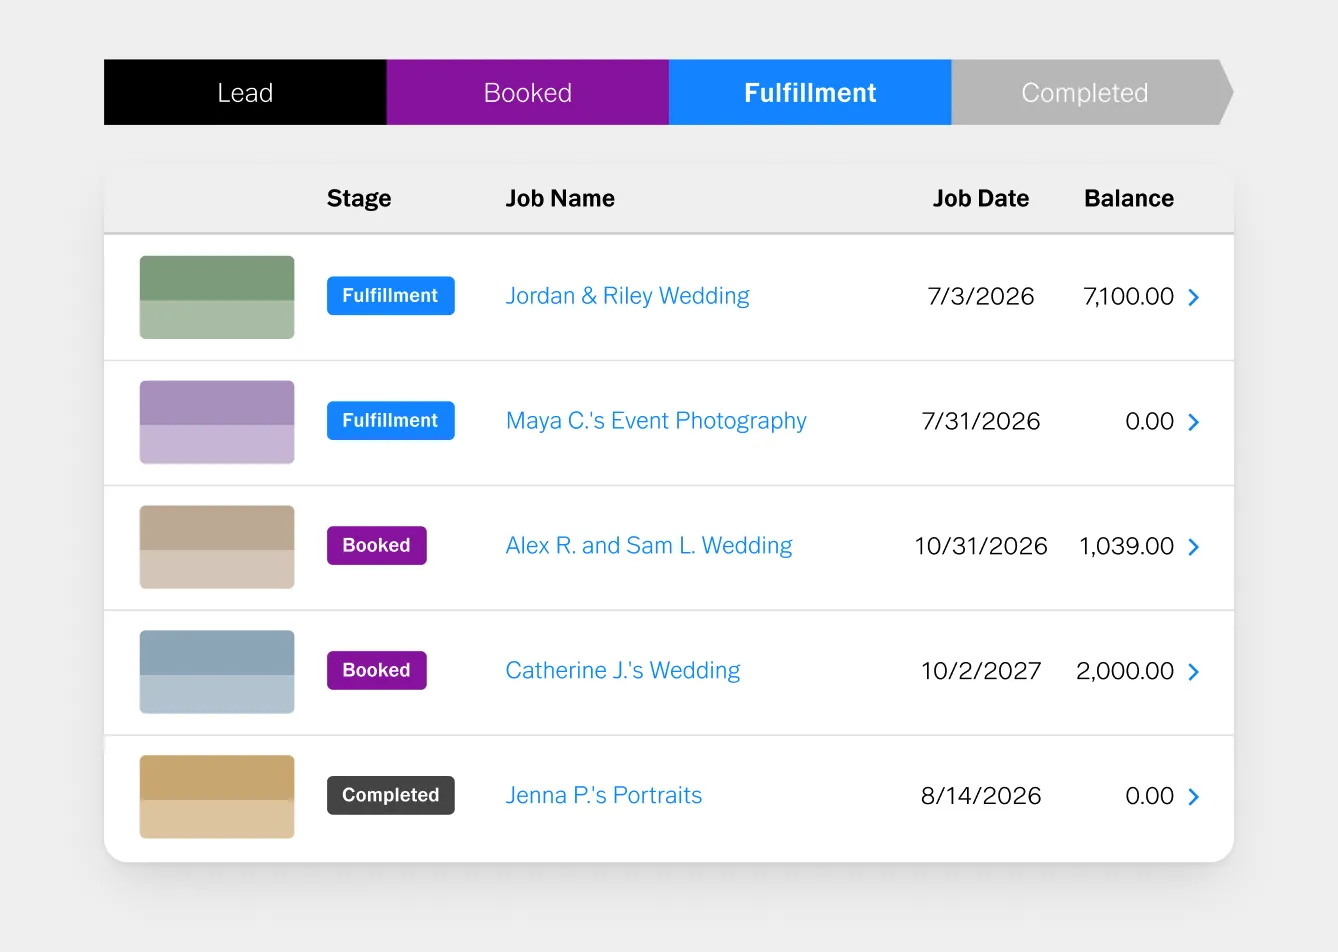Open the chevron arrow on Alex R. and Sam L. Wedding row

point(1193,547)
